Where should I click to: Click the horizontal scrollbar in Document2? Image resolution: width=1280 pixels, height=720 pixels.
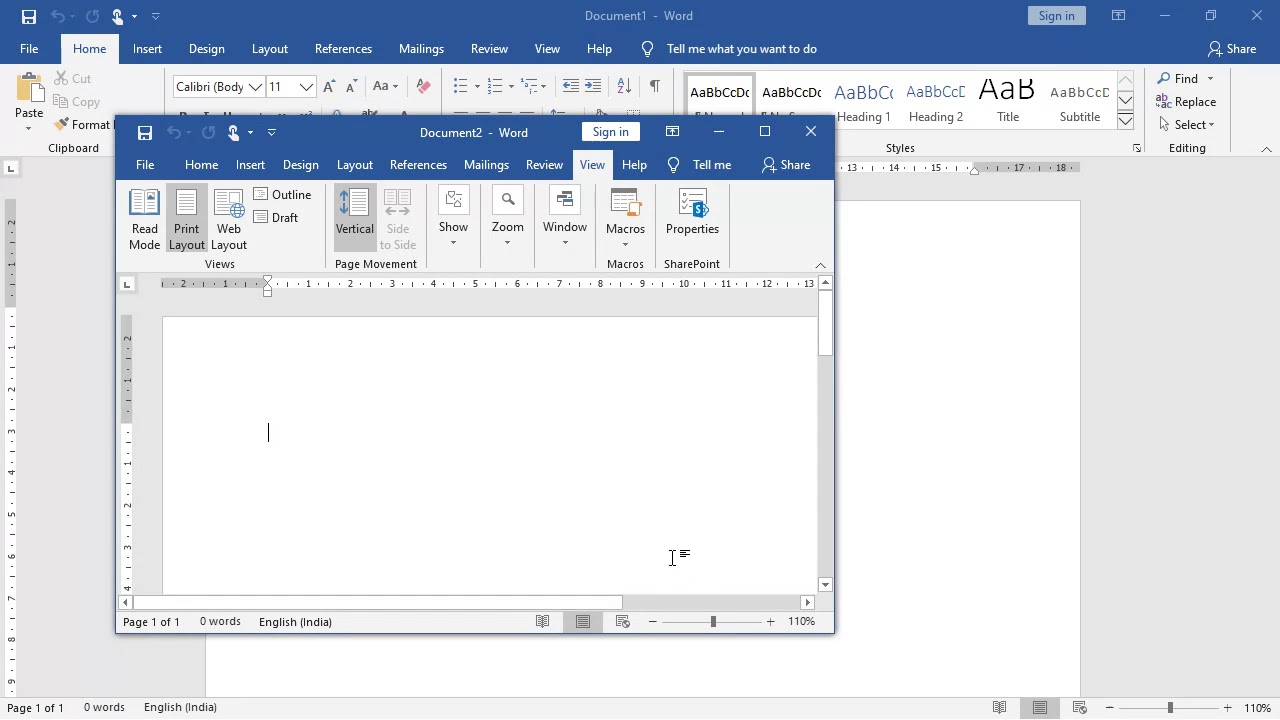point(378,602)
